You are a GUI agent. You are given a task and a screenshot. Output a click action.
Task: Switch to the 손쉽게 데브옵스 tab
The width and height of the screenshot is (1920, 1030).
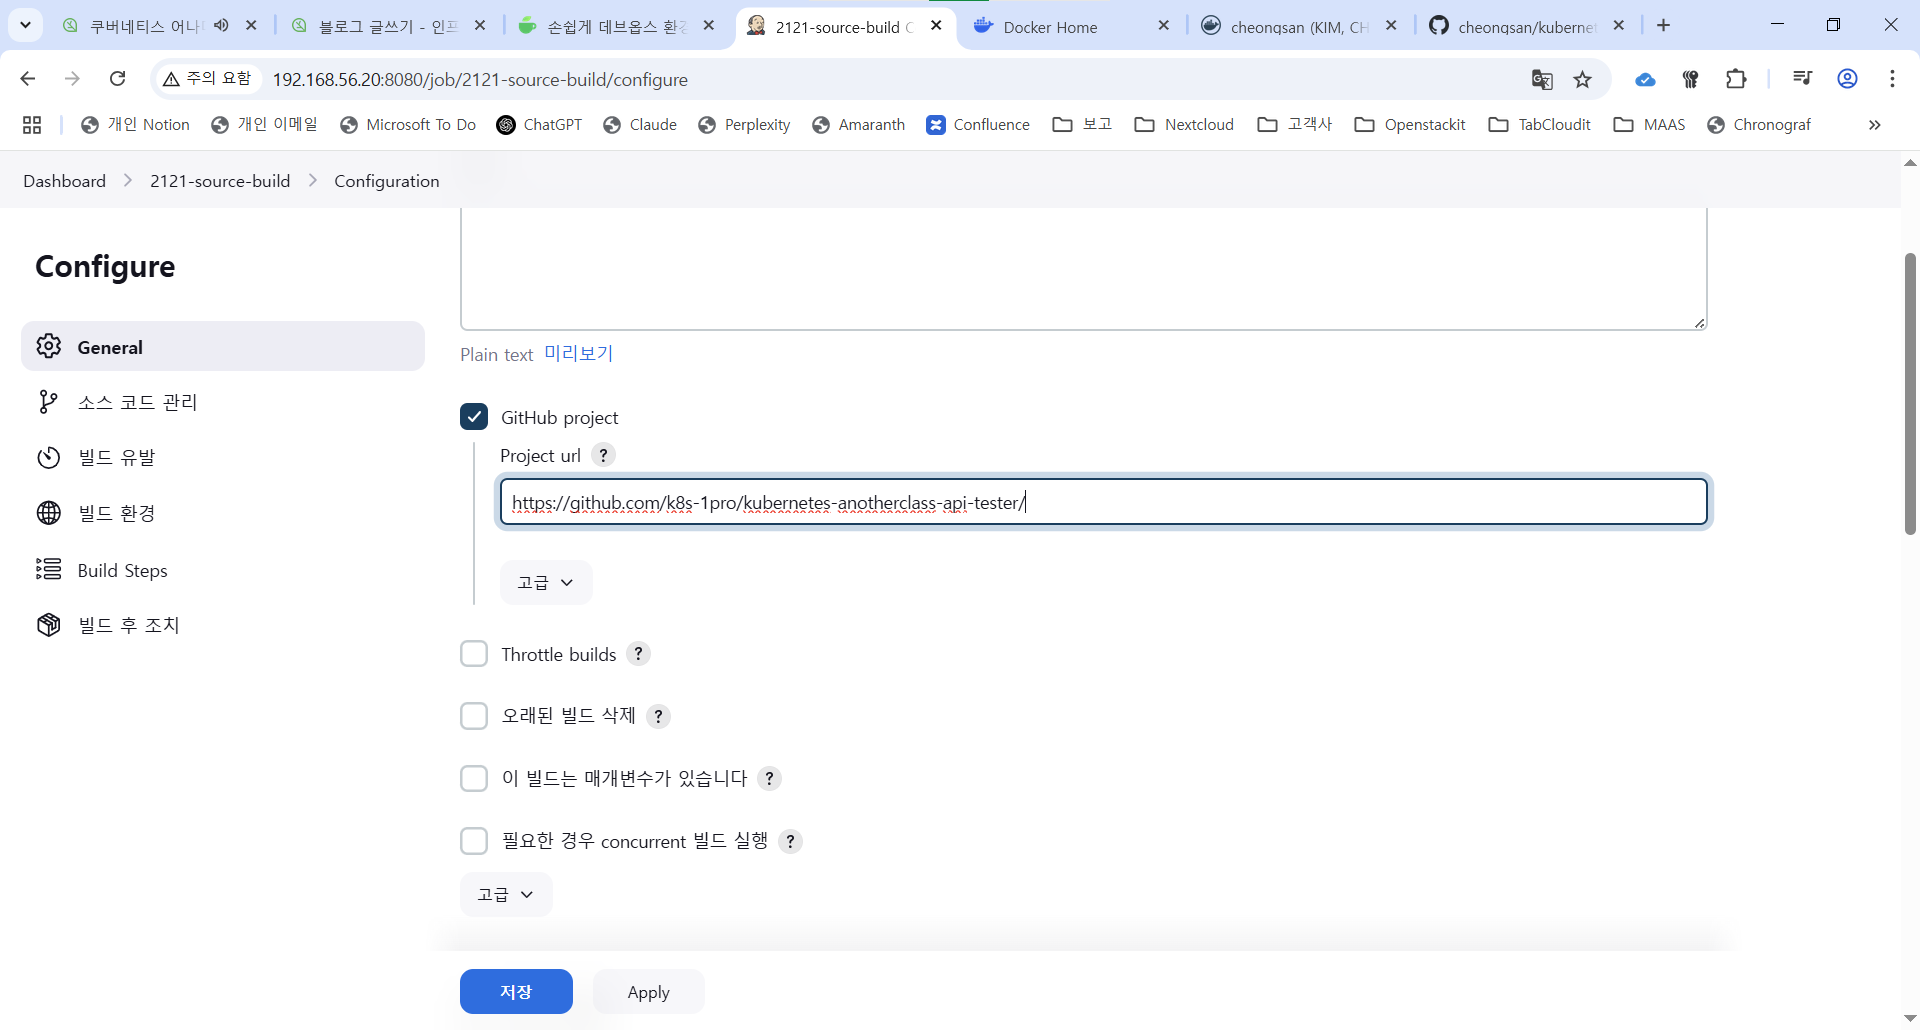(617, 27)
